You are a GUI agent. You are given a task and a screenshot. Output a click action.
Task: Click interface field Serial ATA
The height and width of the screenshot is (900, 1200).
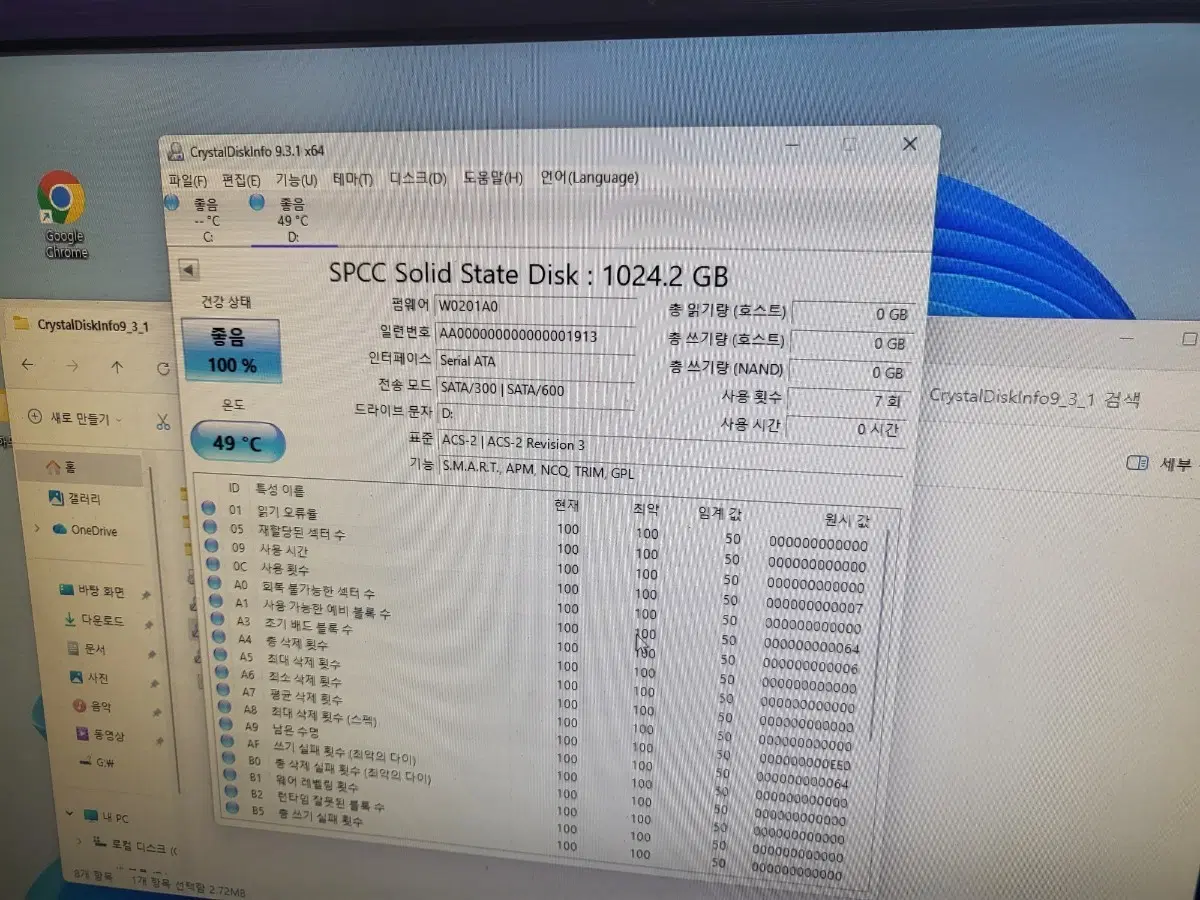535,362
